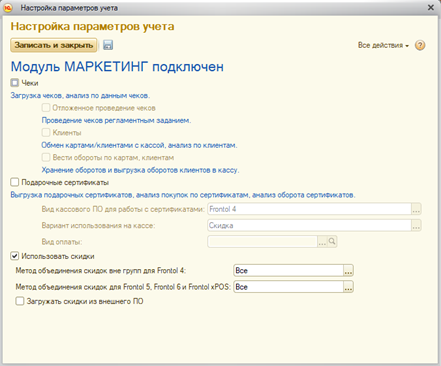
Task: Click ellipsis button next to the Скидка field
Action: 416,226
